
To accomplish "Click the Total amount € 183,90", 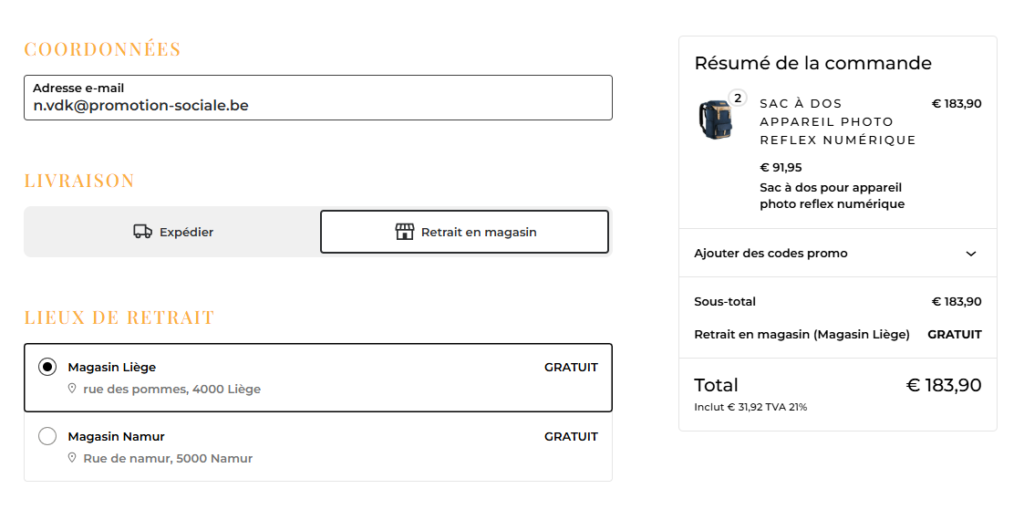I will point(944,385).
